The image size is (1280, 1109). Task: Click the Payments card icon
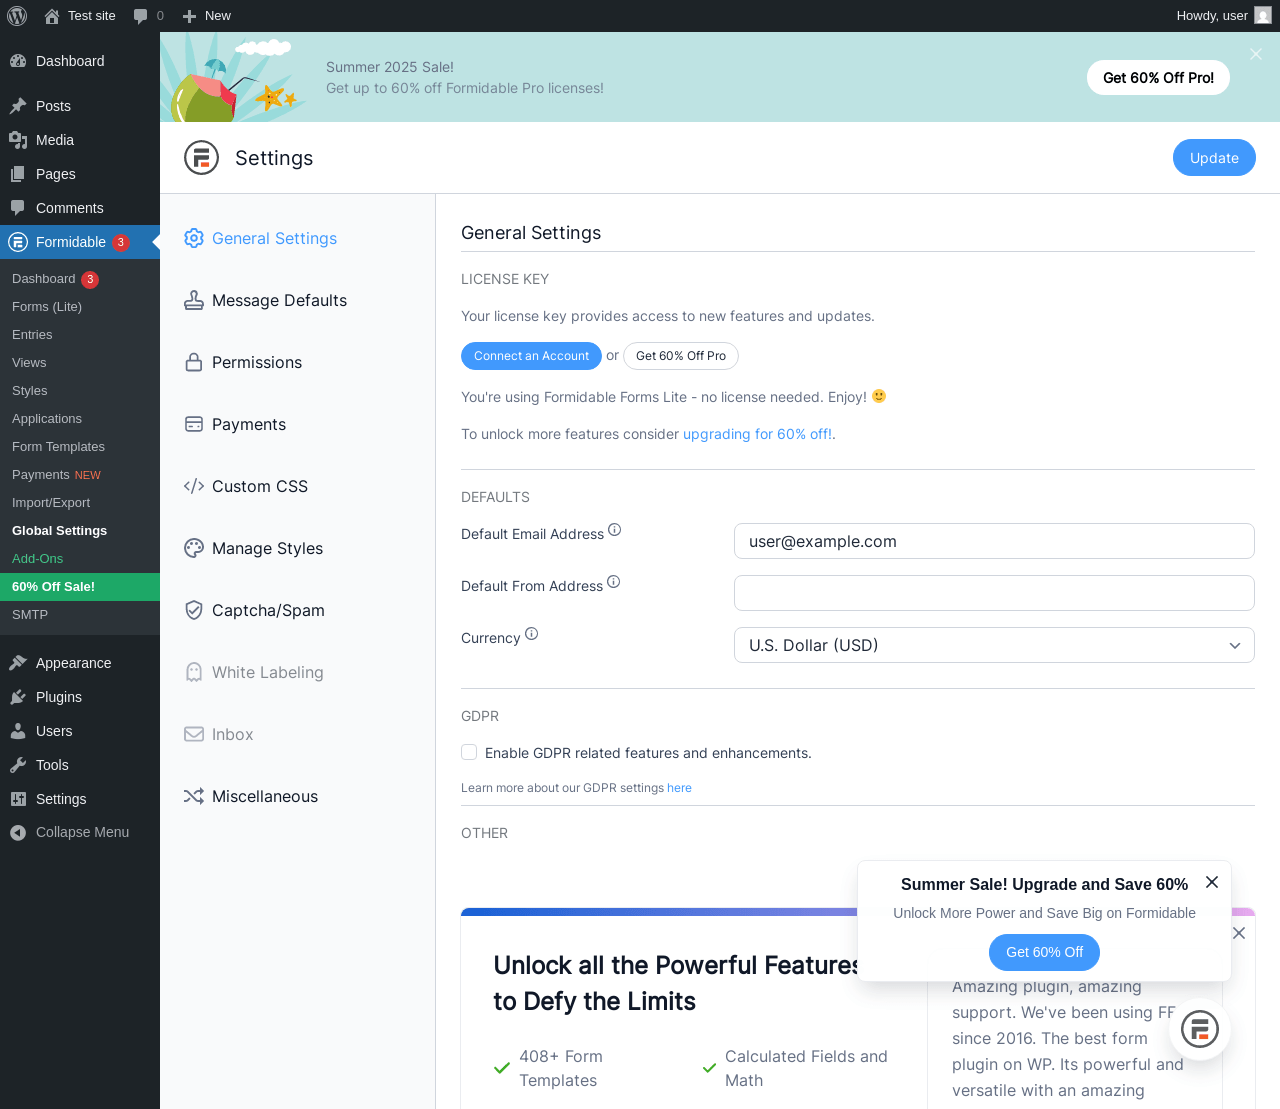[x=194, y=424]
